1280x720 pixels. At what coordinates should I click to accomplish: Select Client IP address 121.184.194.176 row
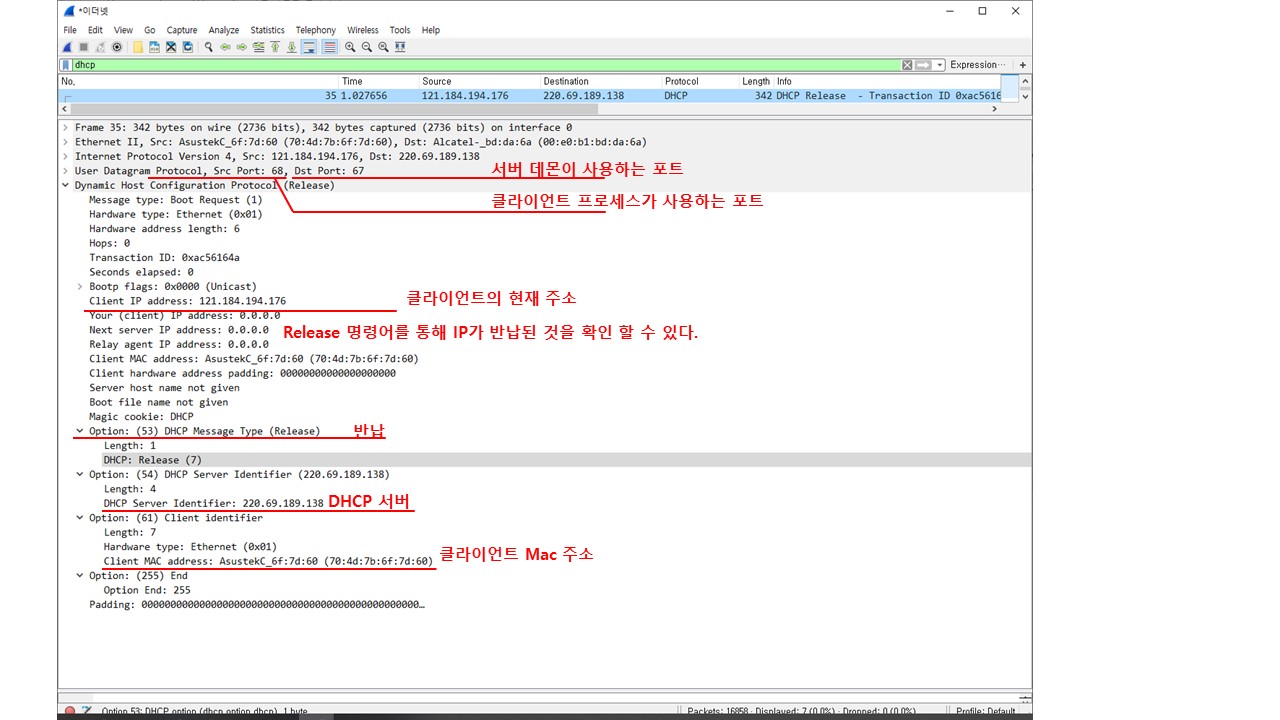point(187,301)
